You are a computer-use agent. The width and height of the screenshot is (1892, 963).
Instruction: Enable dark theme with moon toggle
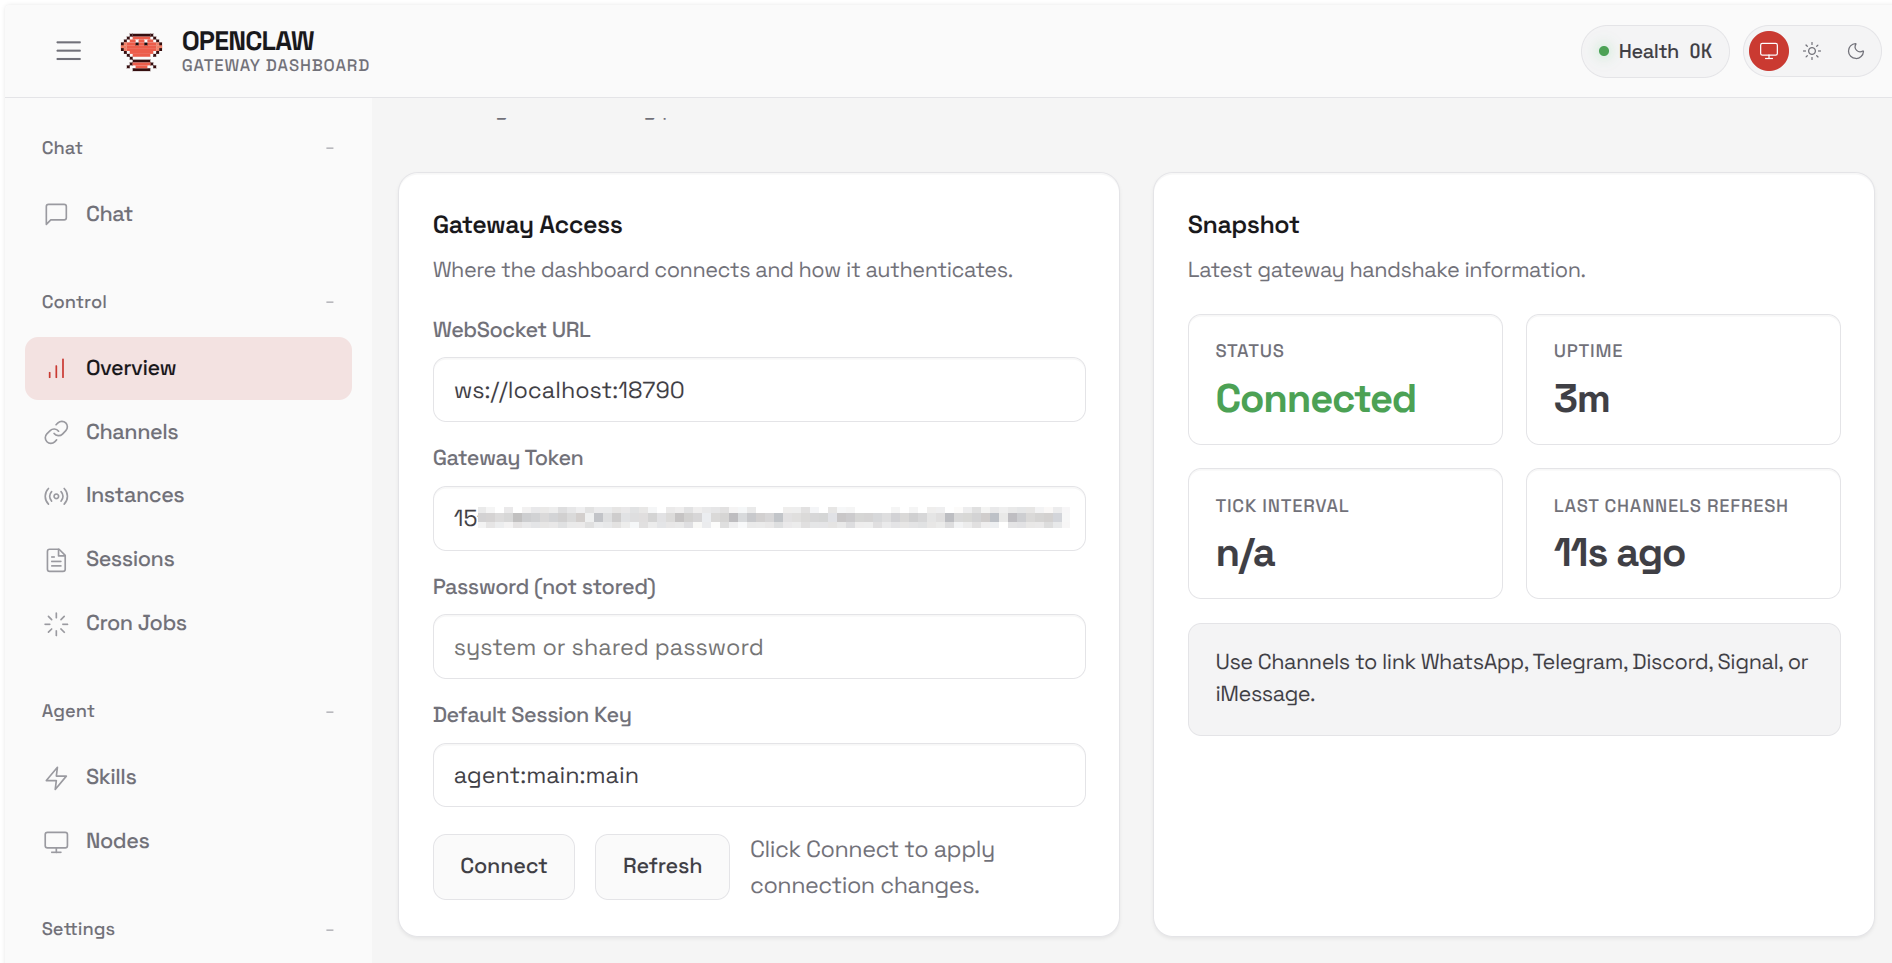(1856, 51)
